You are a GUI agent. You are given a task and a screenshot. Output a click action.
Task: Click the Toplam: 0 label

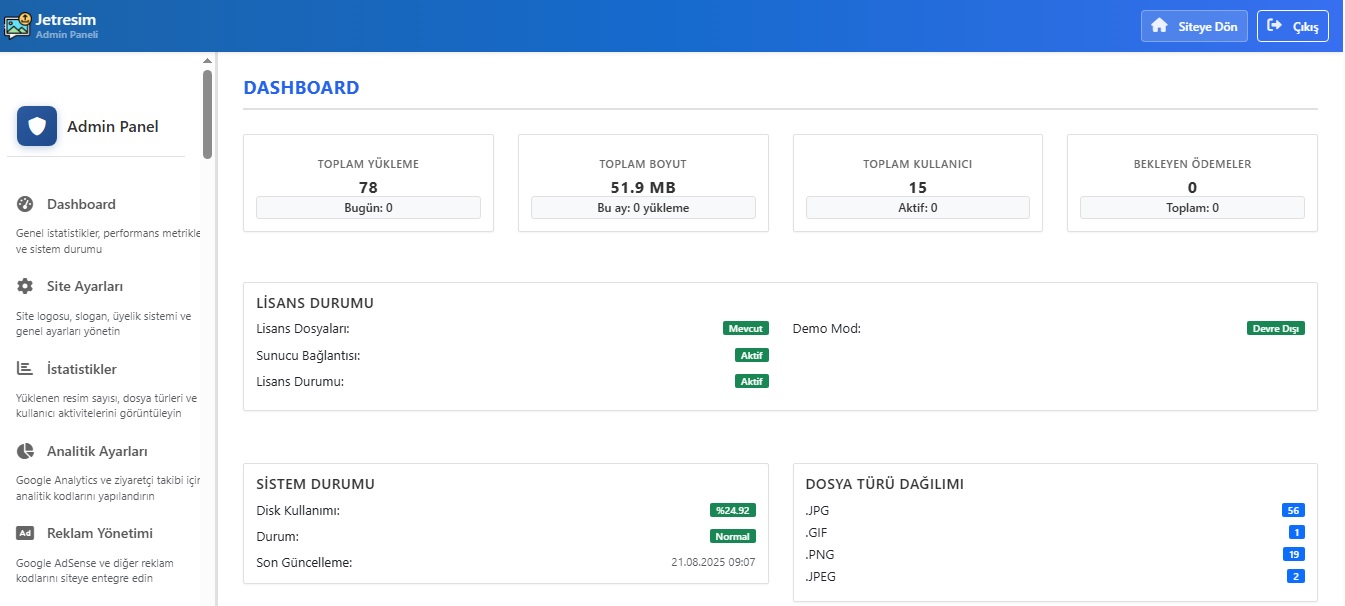[1192, 208]
